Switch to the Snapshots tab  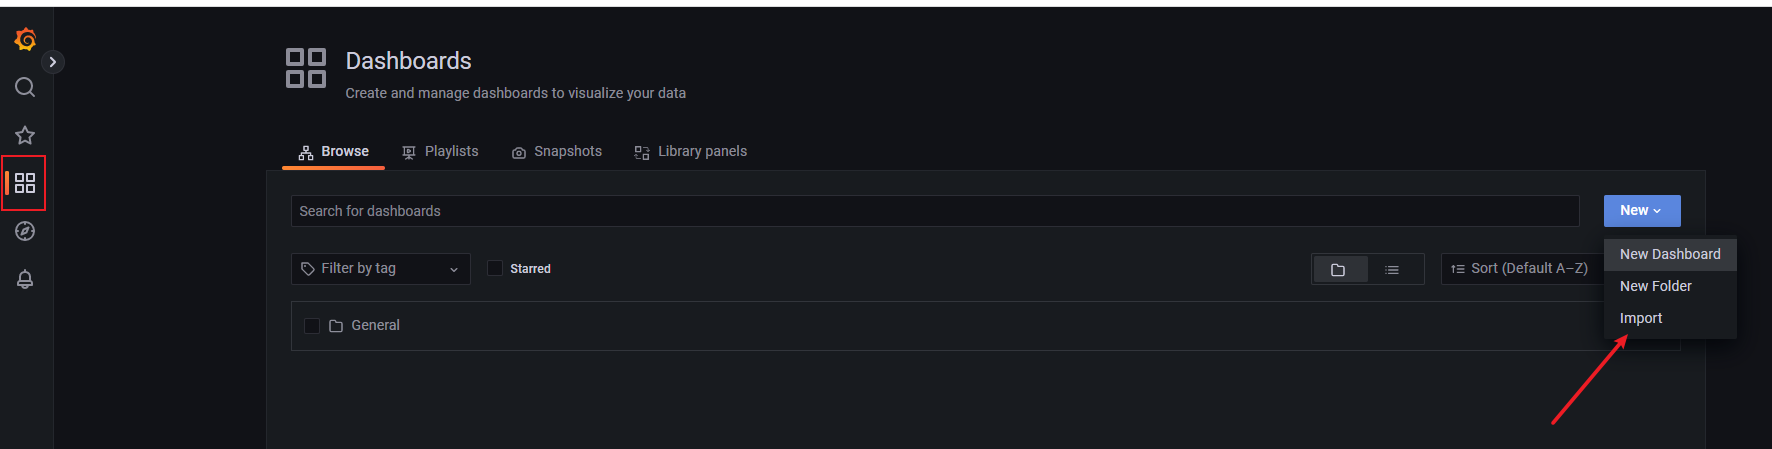[x=557, y=152]
